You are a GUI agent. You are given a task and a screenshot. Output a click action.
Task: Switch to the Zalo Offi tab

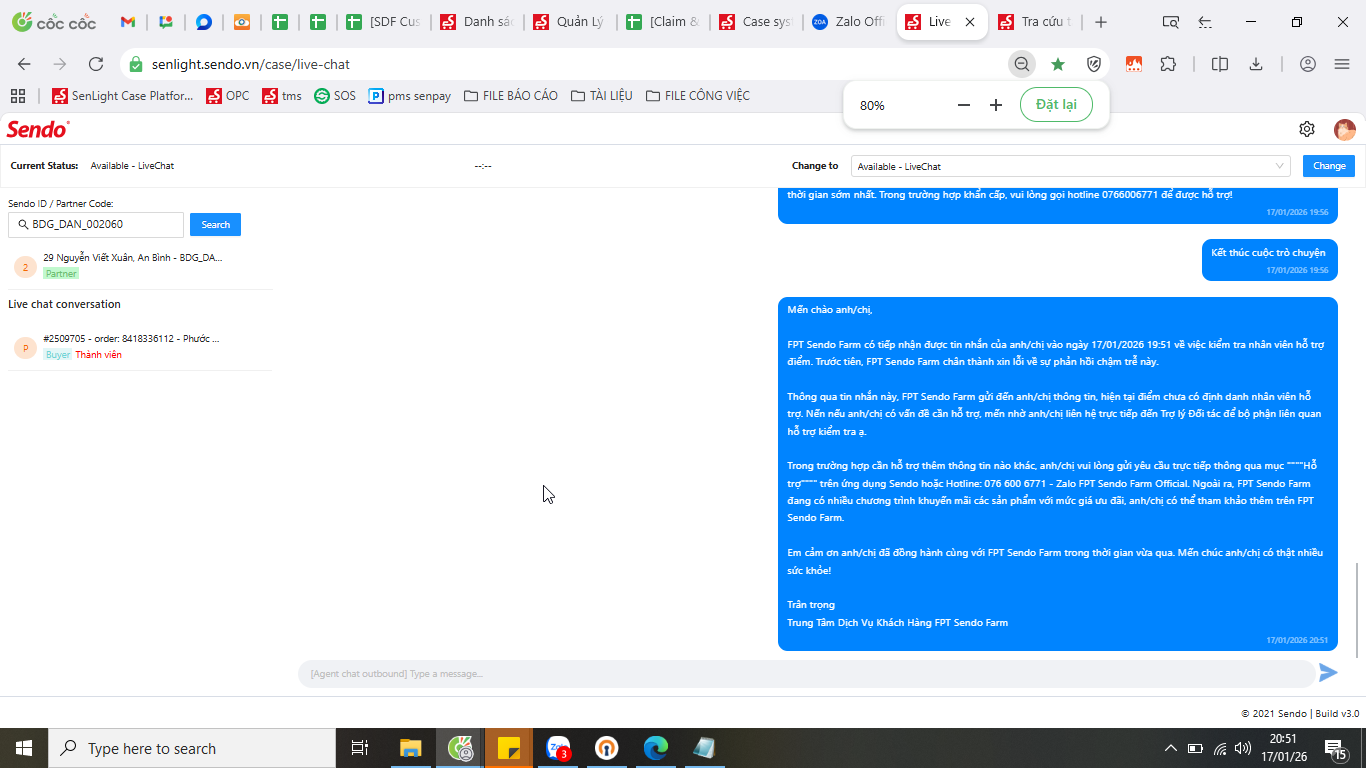pos(850,22)
